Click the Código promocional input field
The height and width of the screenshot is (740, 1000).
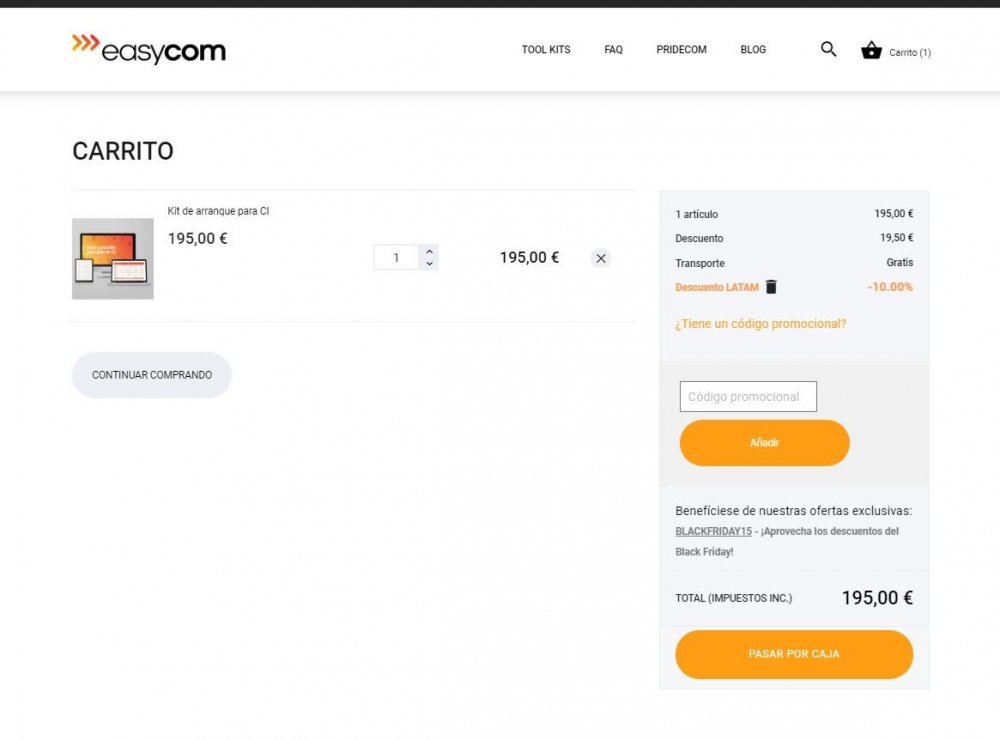(748, 396)
